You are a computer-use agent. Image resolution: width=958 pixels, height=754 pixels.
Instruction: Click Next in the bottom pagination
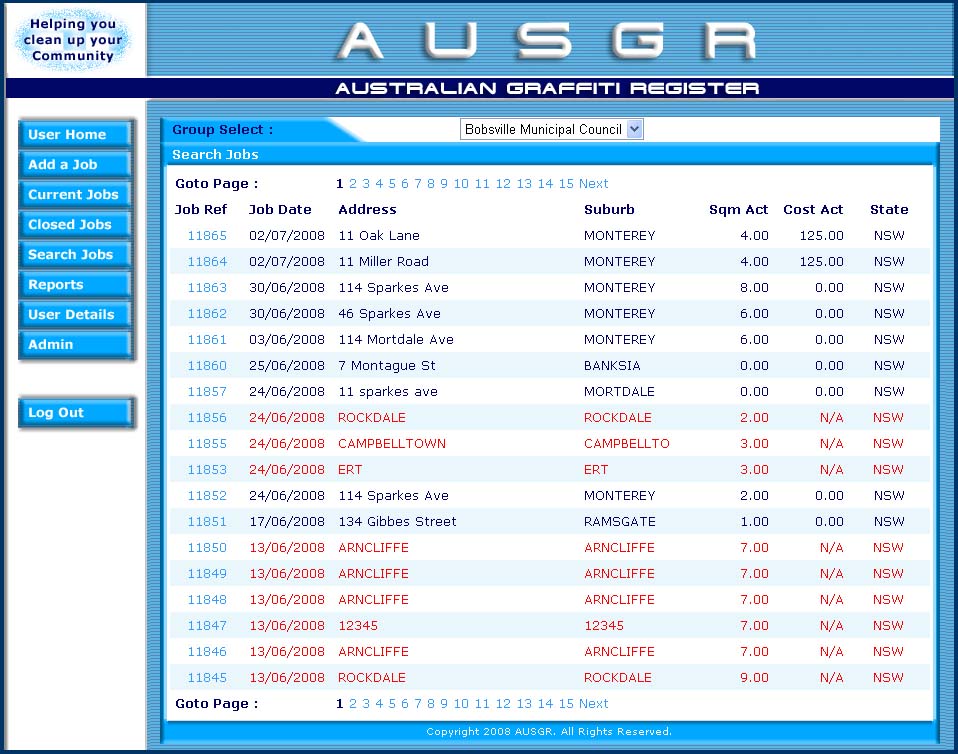tap(593, 704)
